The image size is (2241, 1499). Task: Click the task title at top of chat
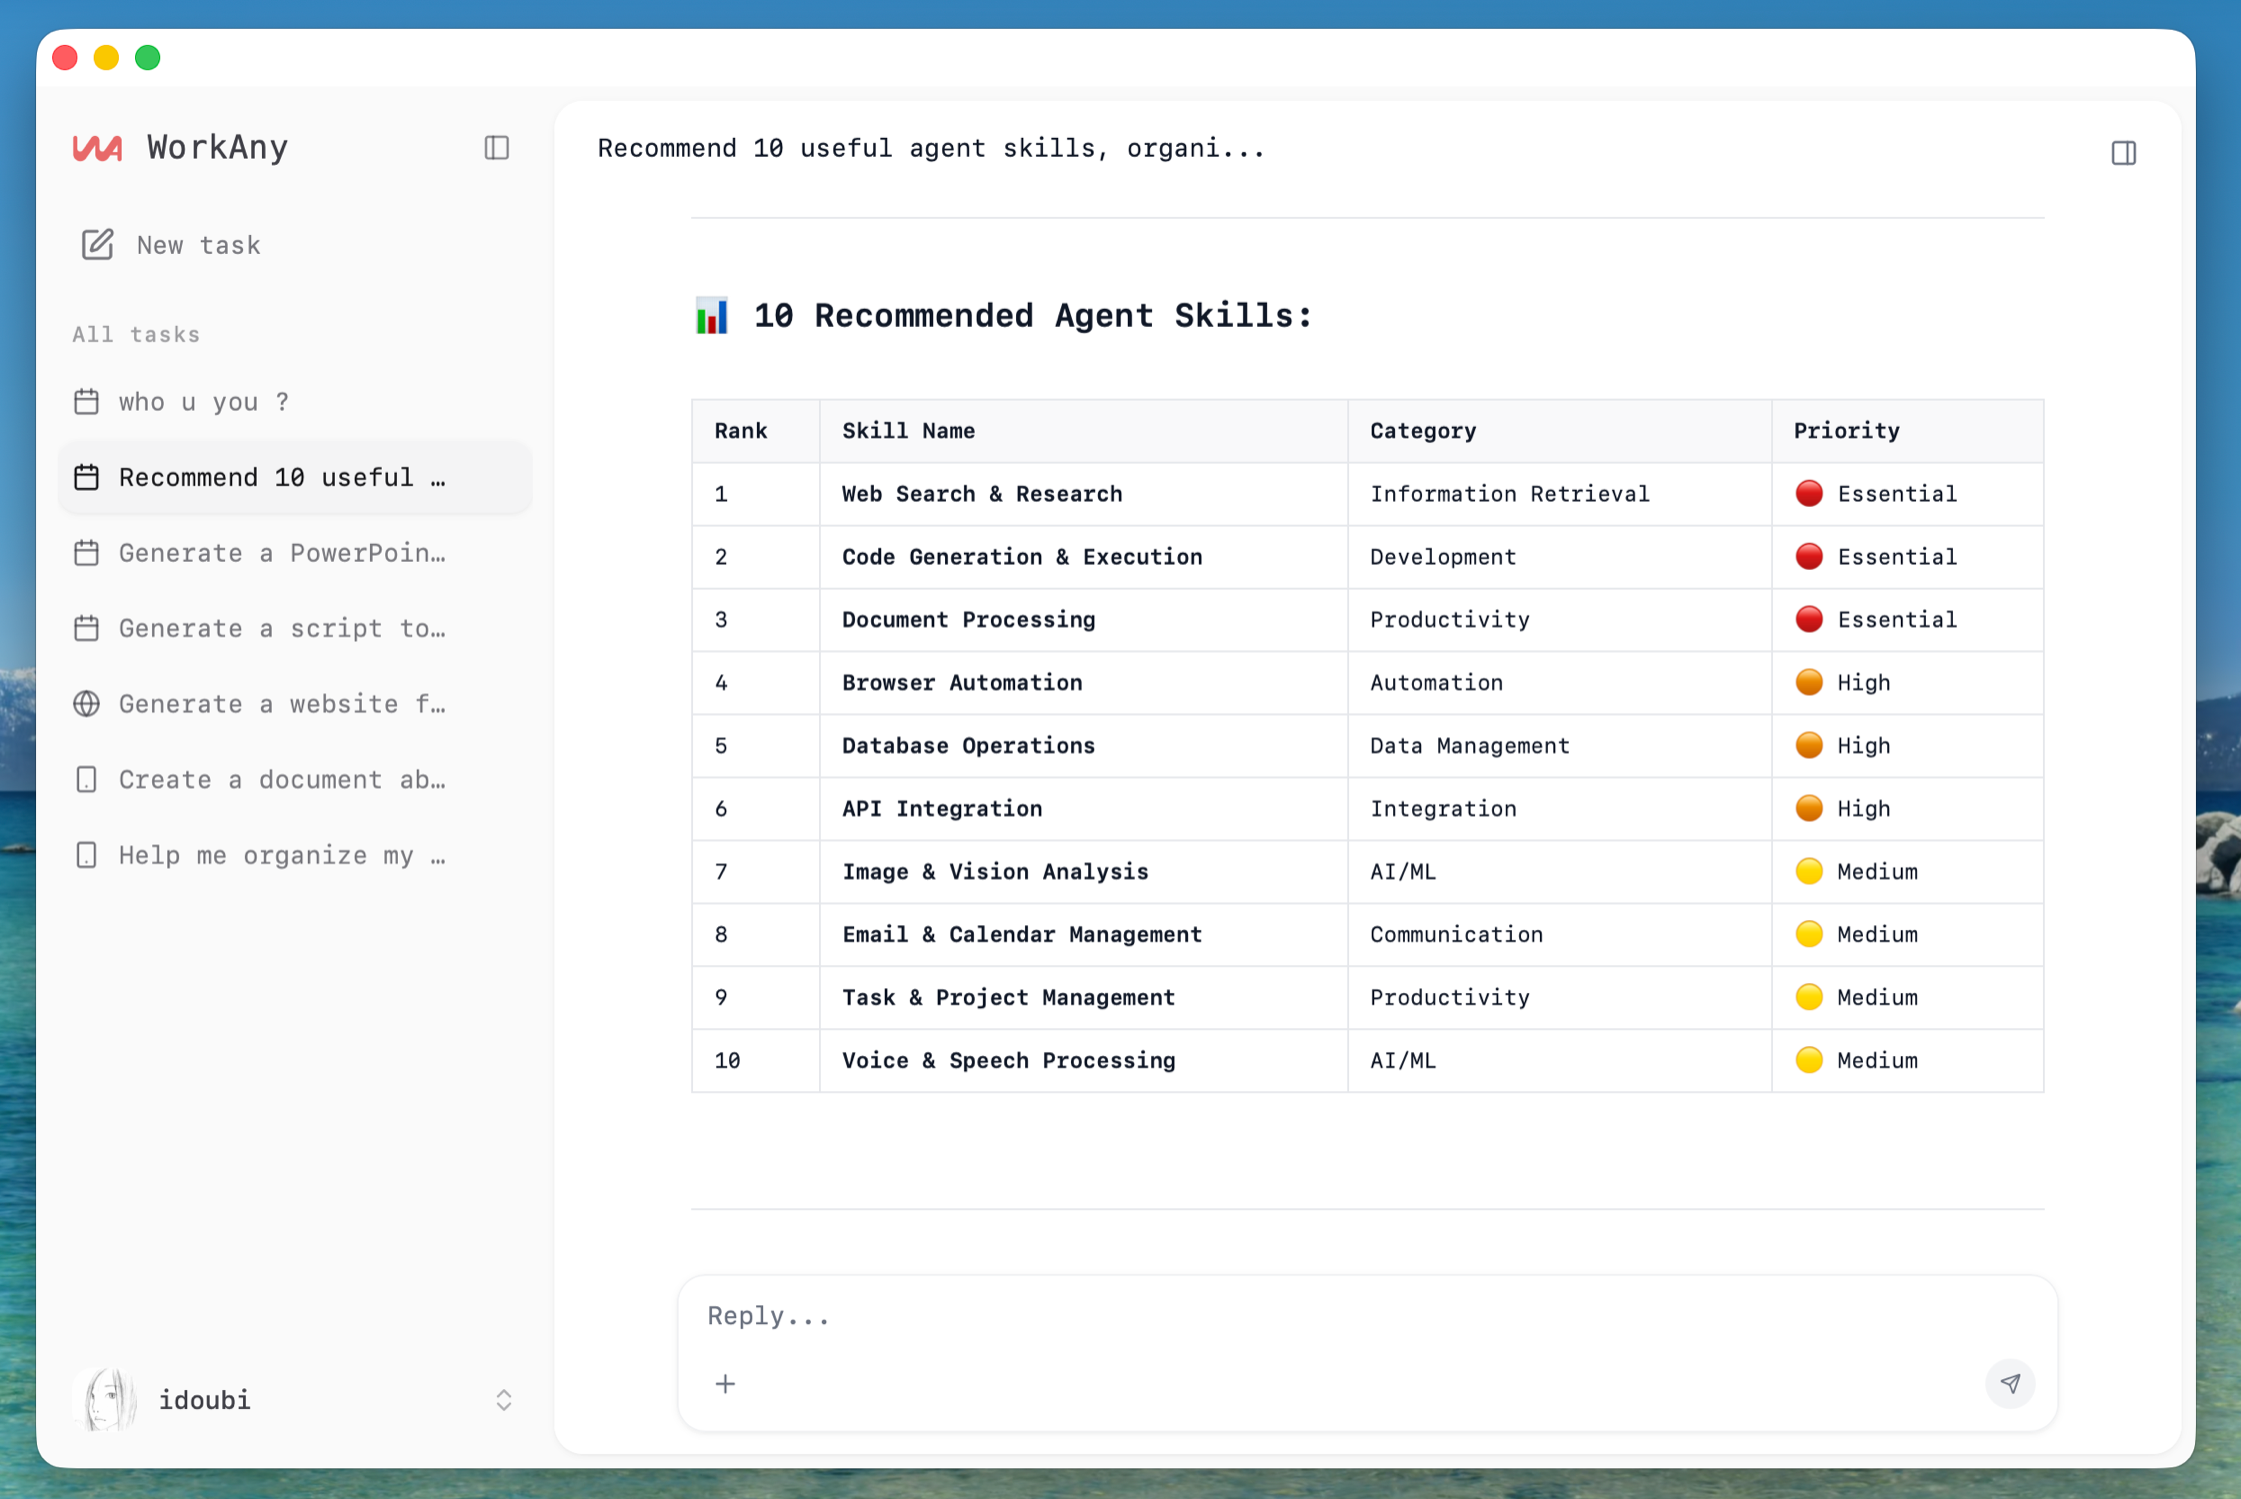point(930,149)
